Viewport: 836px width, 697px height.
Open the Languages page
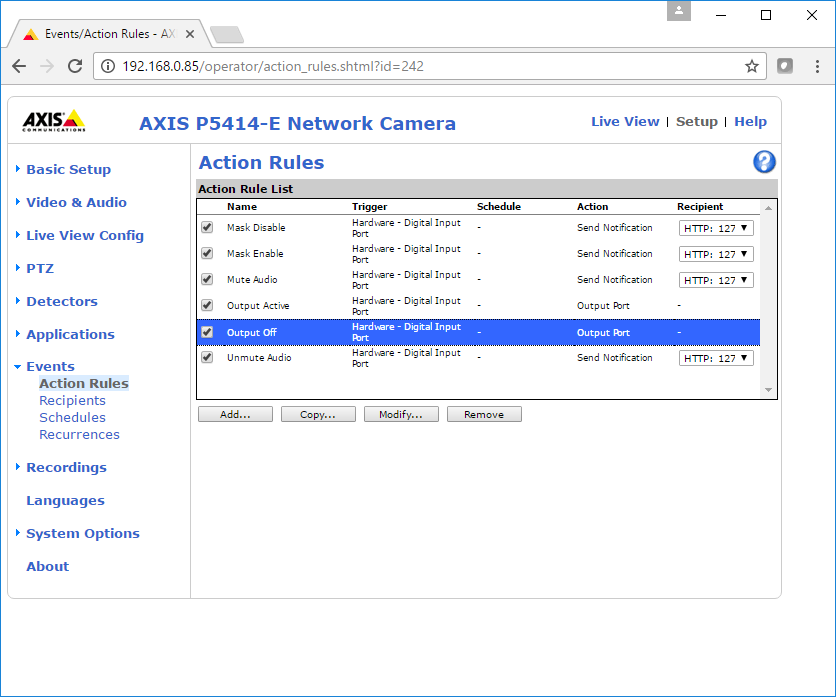[65, 501]
